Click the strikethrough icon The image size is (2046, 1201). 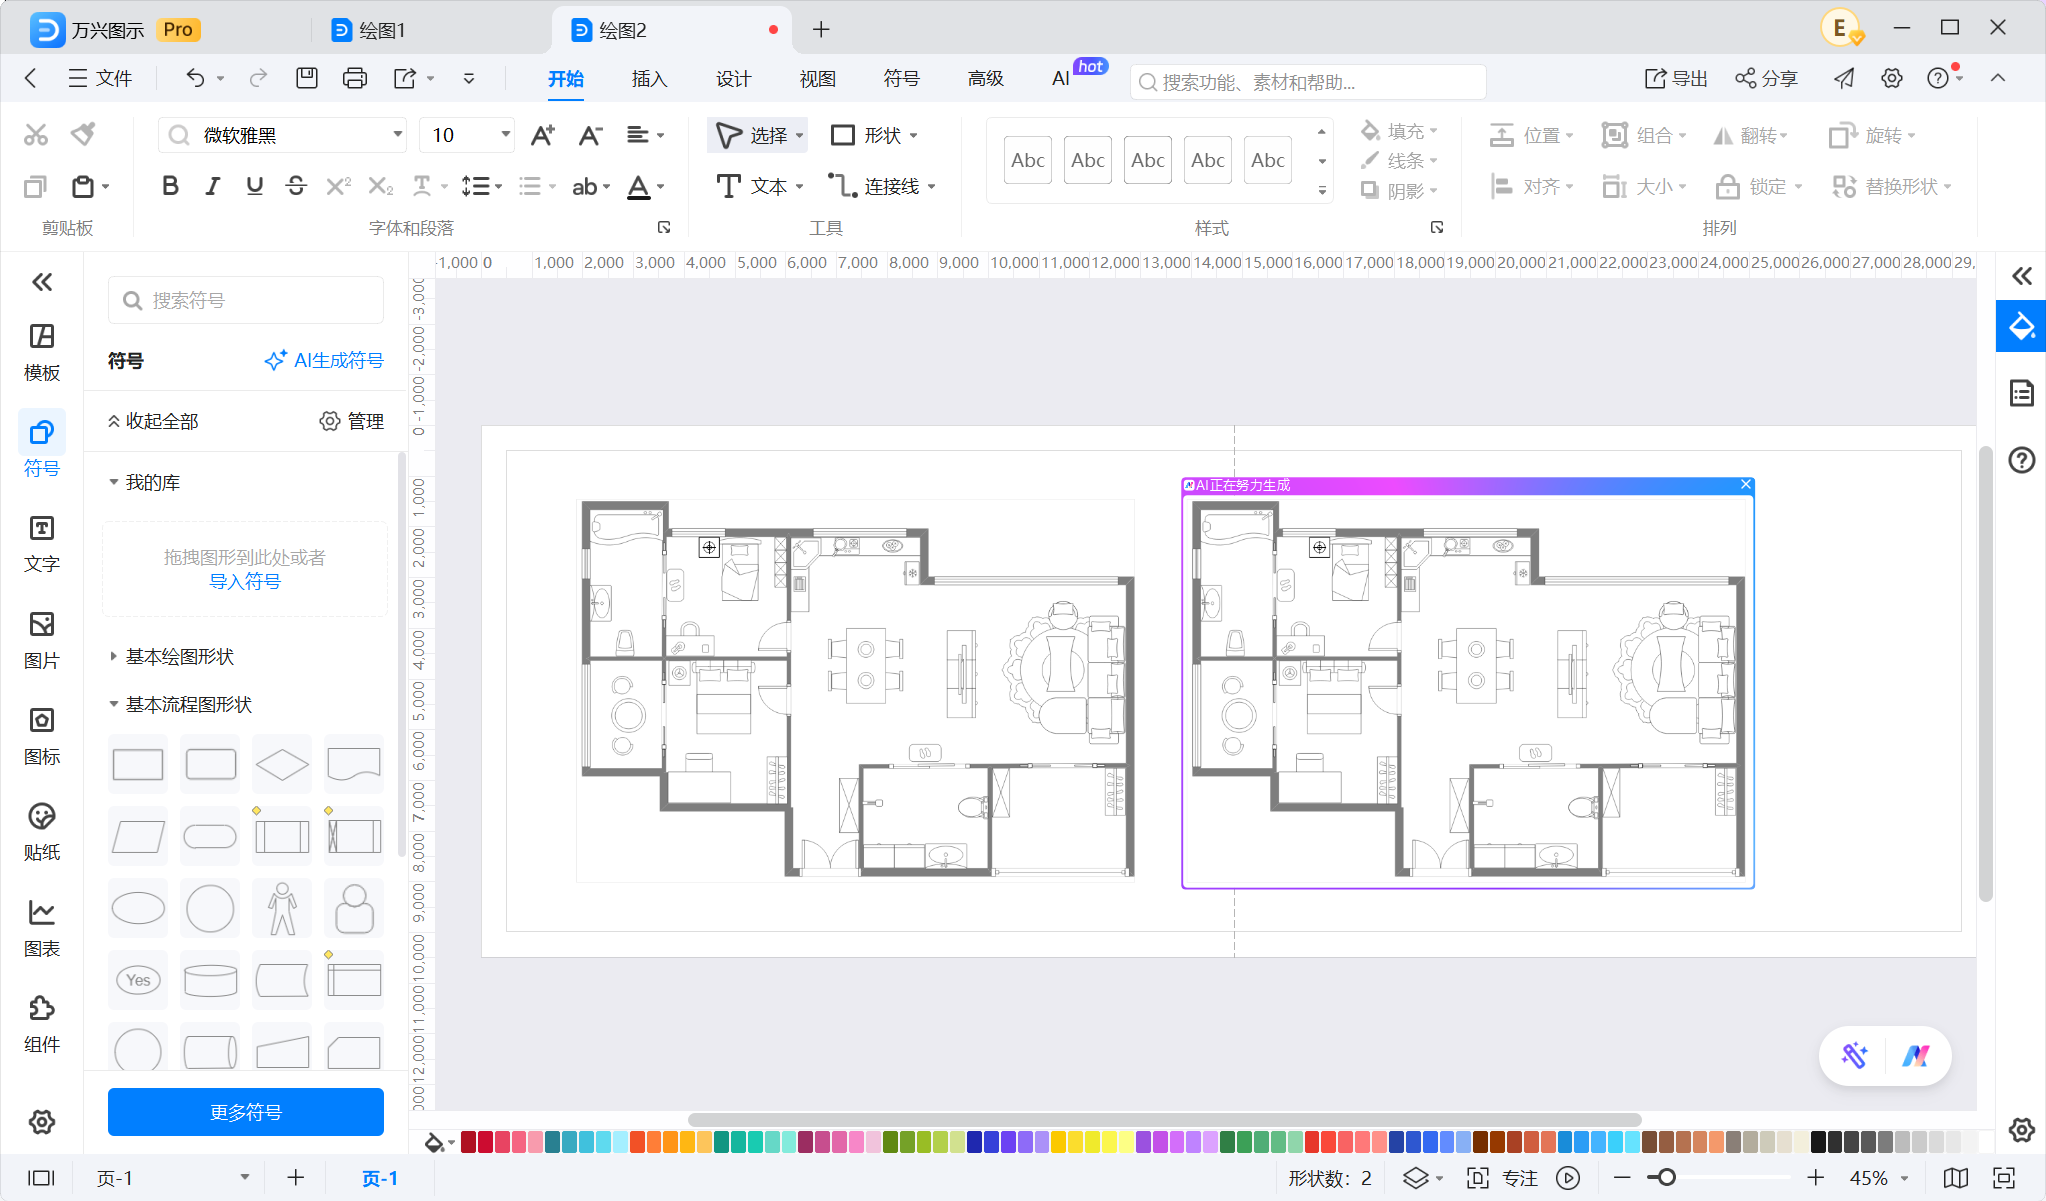[296, 186]
